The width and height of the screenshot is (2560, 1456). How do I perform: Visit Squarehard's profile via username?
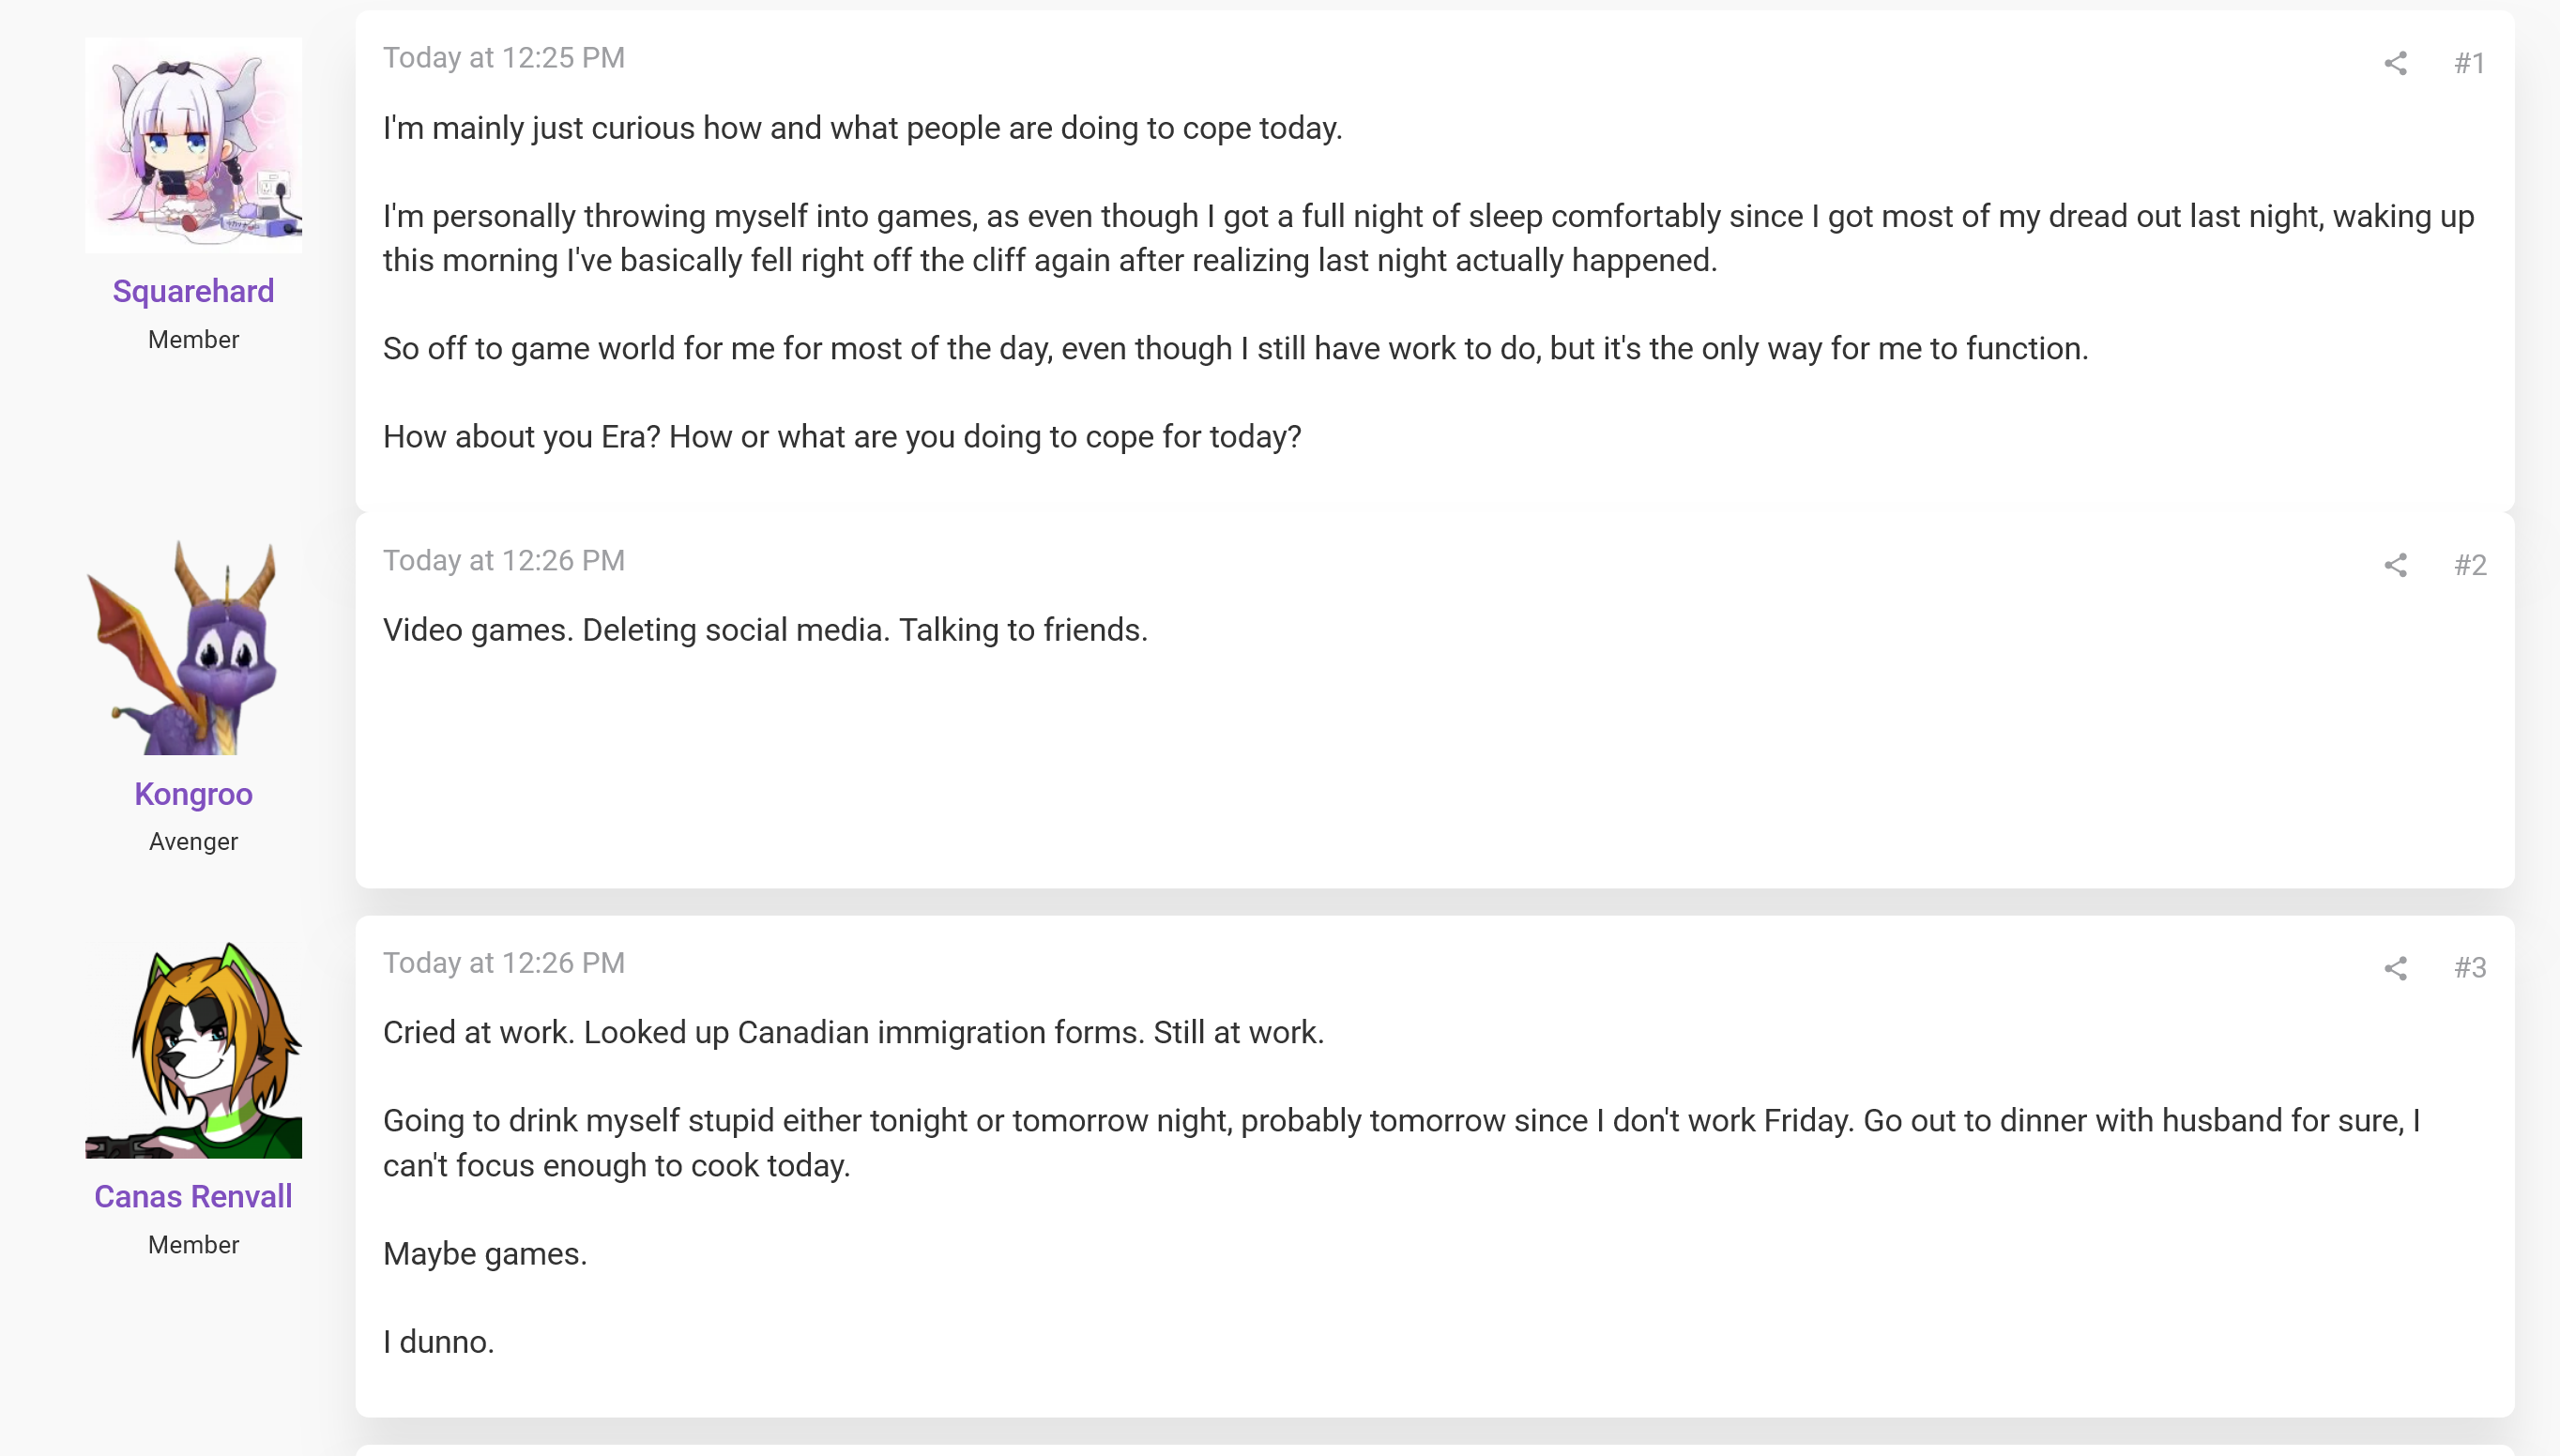(x=193, y=291)
